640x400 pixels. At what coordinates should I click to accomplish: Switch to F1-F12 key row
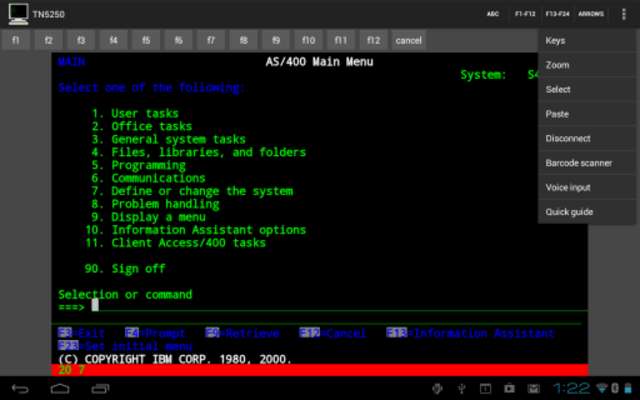[x=525, y=14]
